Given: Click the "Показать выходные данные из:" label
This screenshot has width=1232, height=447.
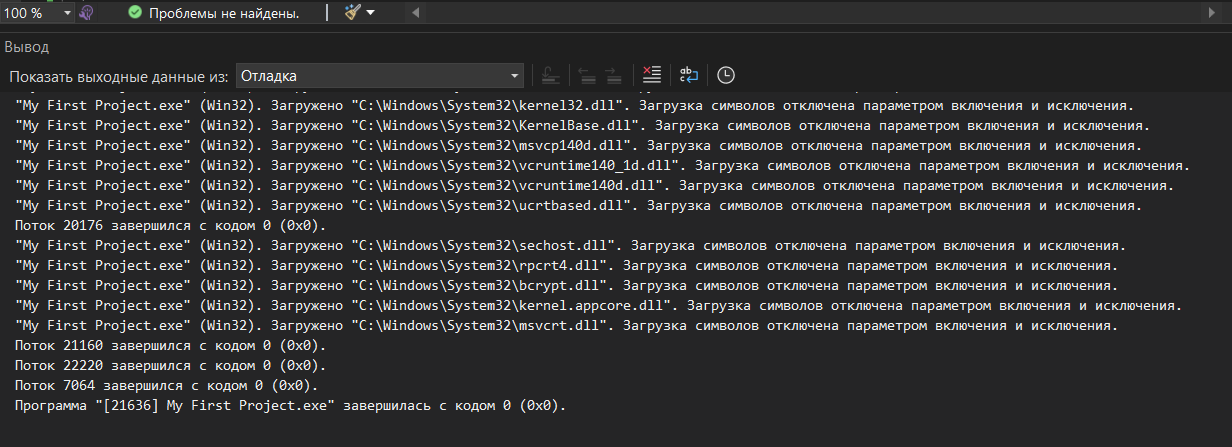Looking at the screenshot, I should click(119, 76).
